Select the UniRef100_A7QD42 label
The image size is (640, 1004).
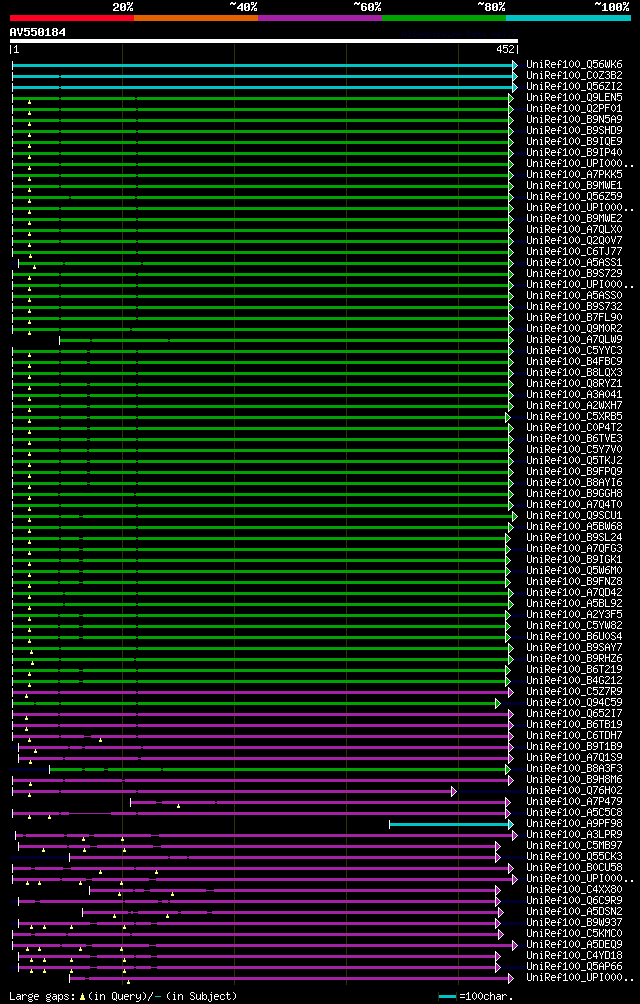tap(574, 592)
